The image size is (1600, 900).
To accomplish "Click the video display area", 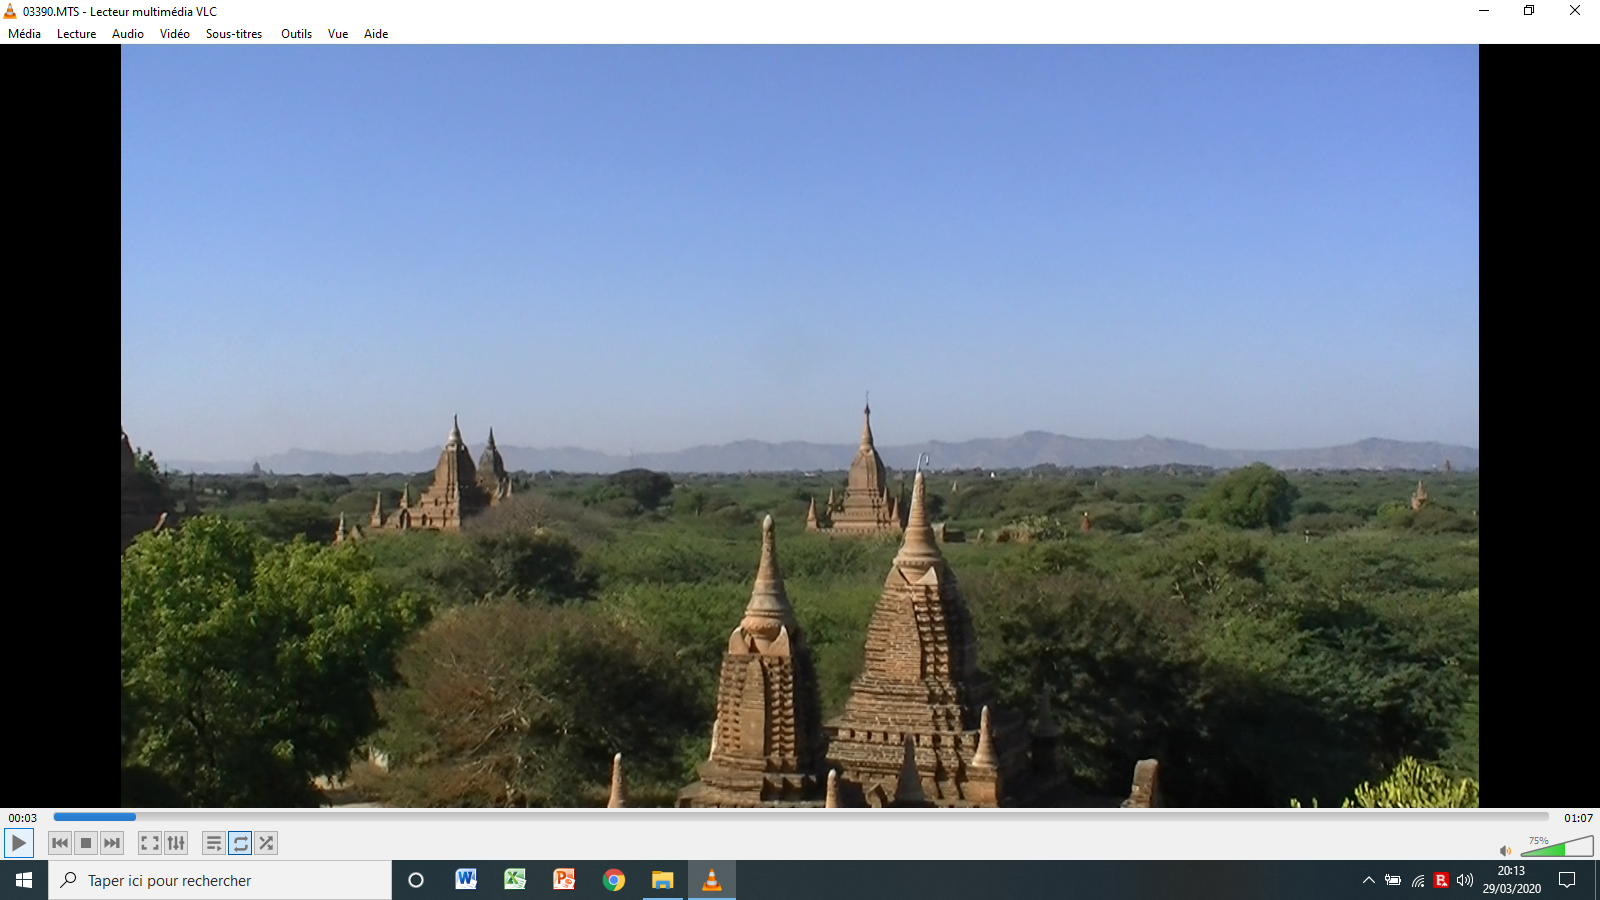I will [x=800, y=426].
